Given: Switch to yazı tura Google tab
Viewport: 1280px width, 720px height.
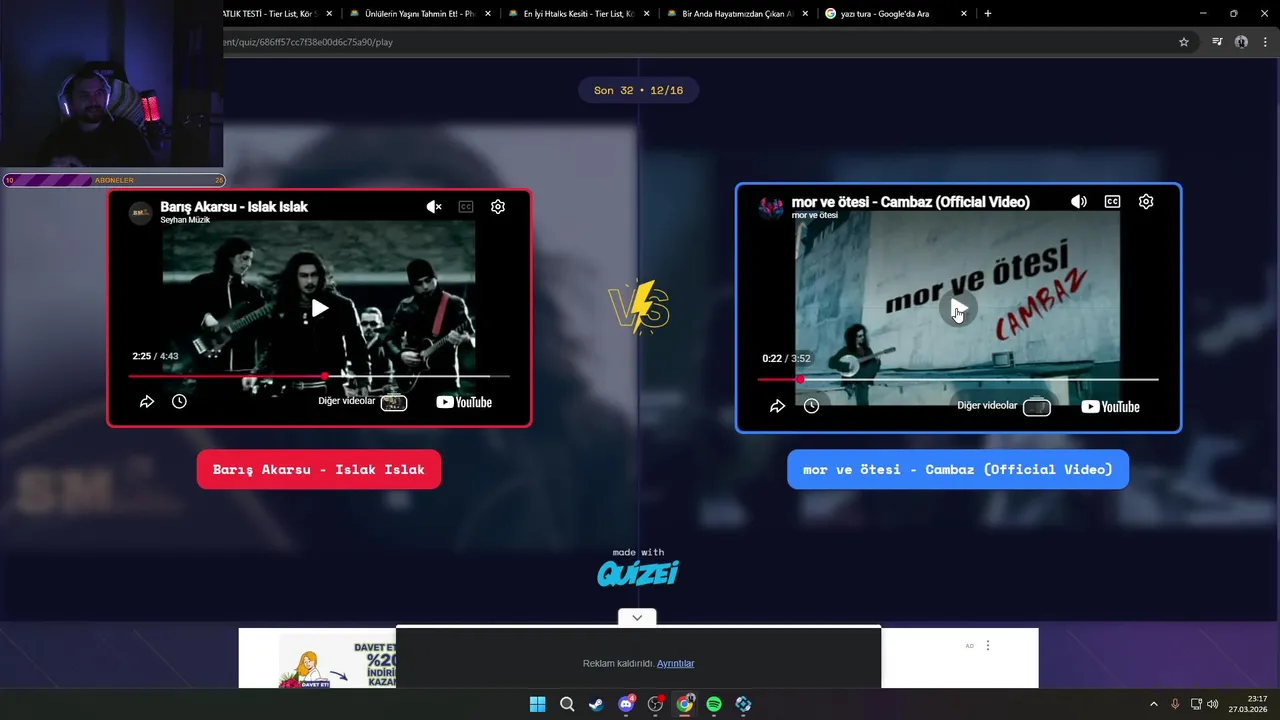Looking at the screenshot, I should click(x=896, y=14).
